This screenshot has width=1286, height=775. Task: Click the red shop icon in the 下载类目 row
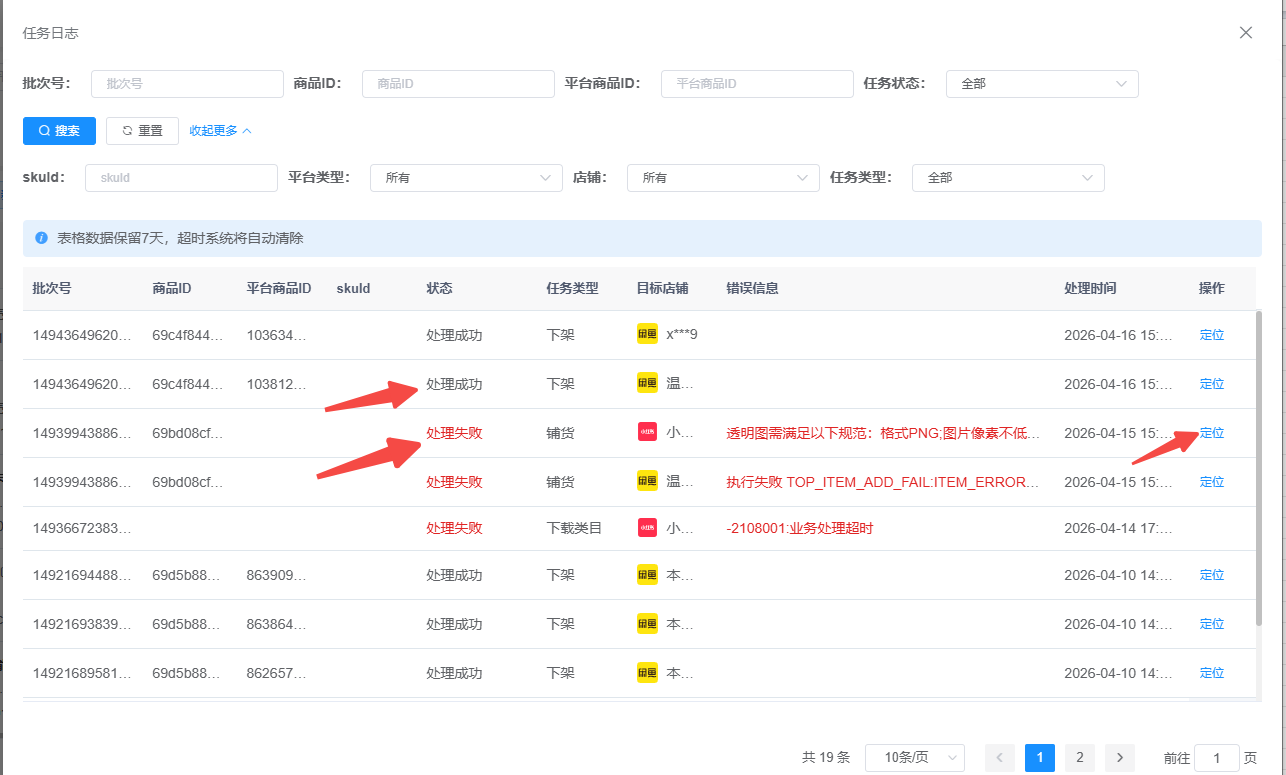(x=647, y=527)
